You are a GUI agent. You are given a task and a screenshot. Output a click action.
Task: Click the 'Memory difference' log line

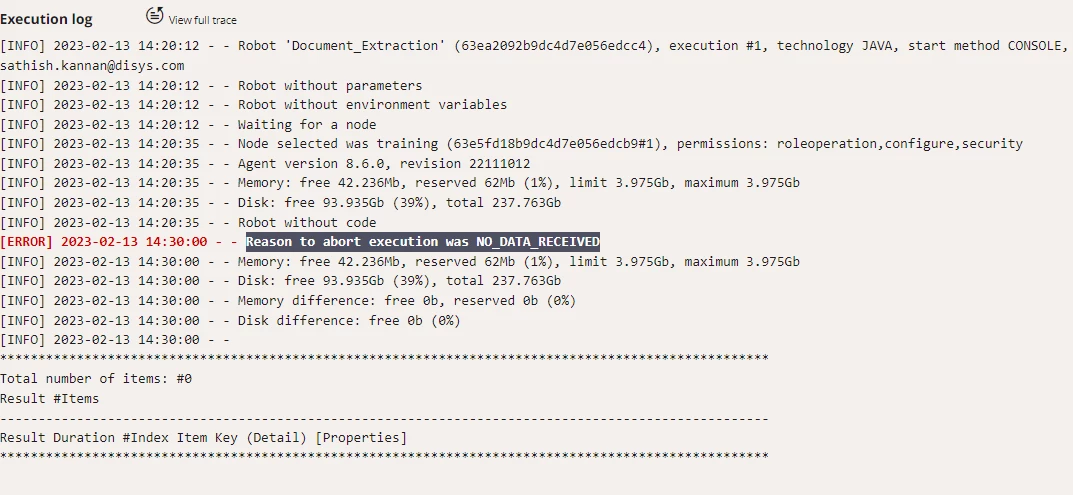pyautogui.click(x=288, y=301)
